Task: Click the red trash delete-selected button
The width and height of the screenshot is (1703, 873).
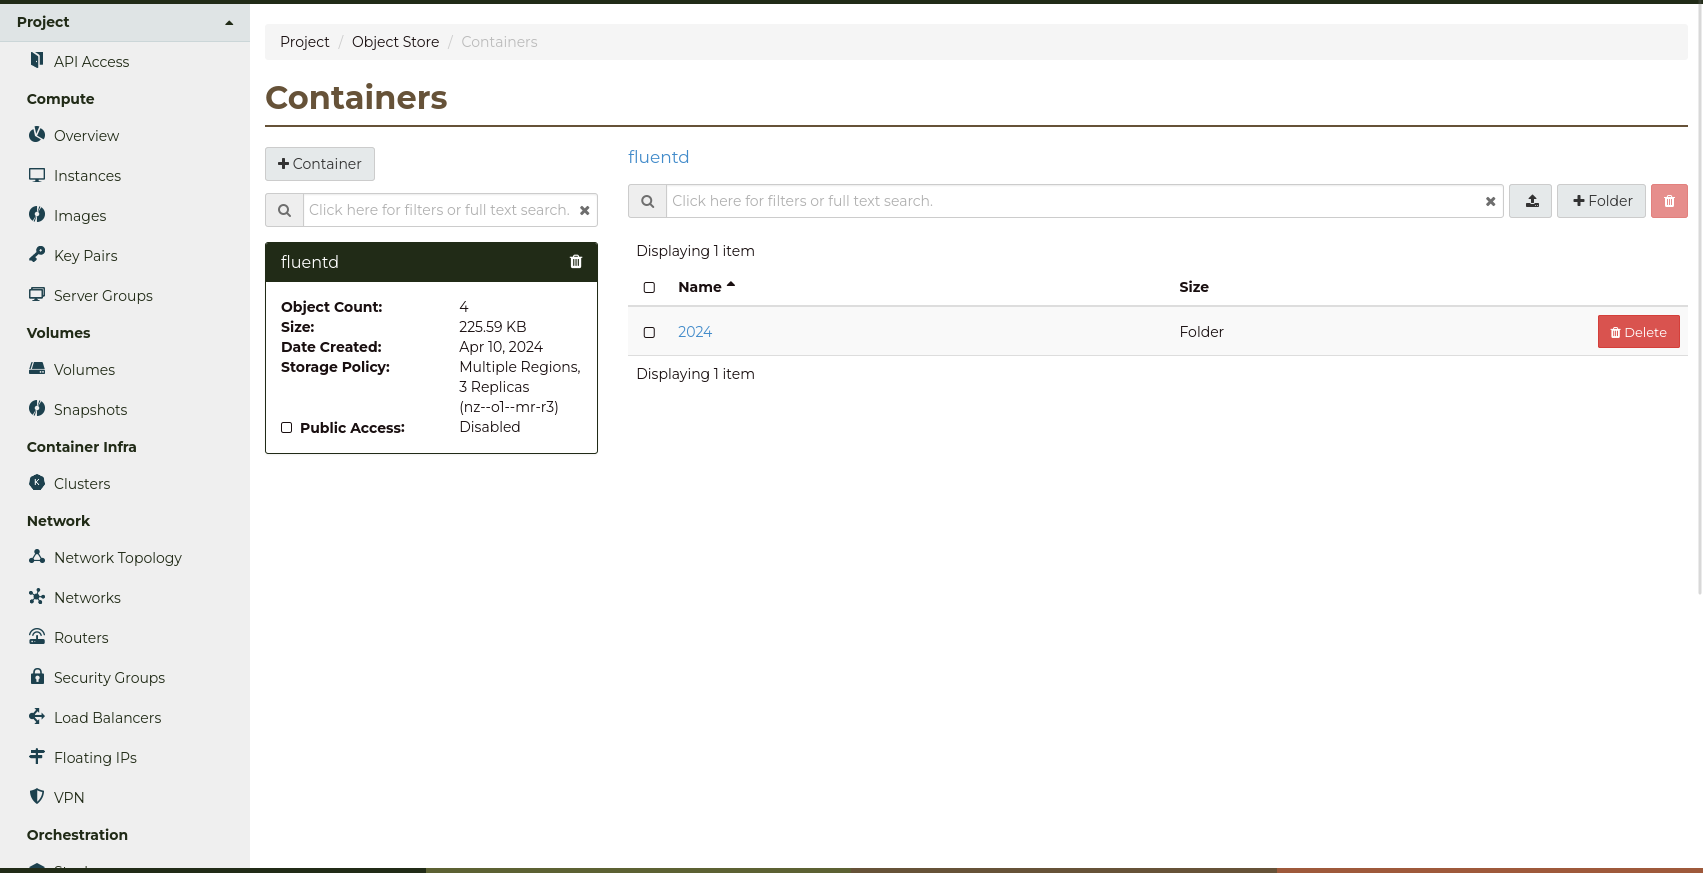Action: pos(1669,201)
